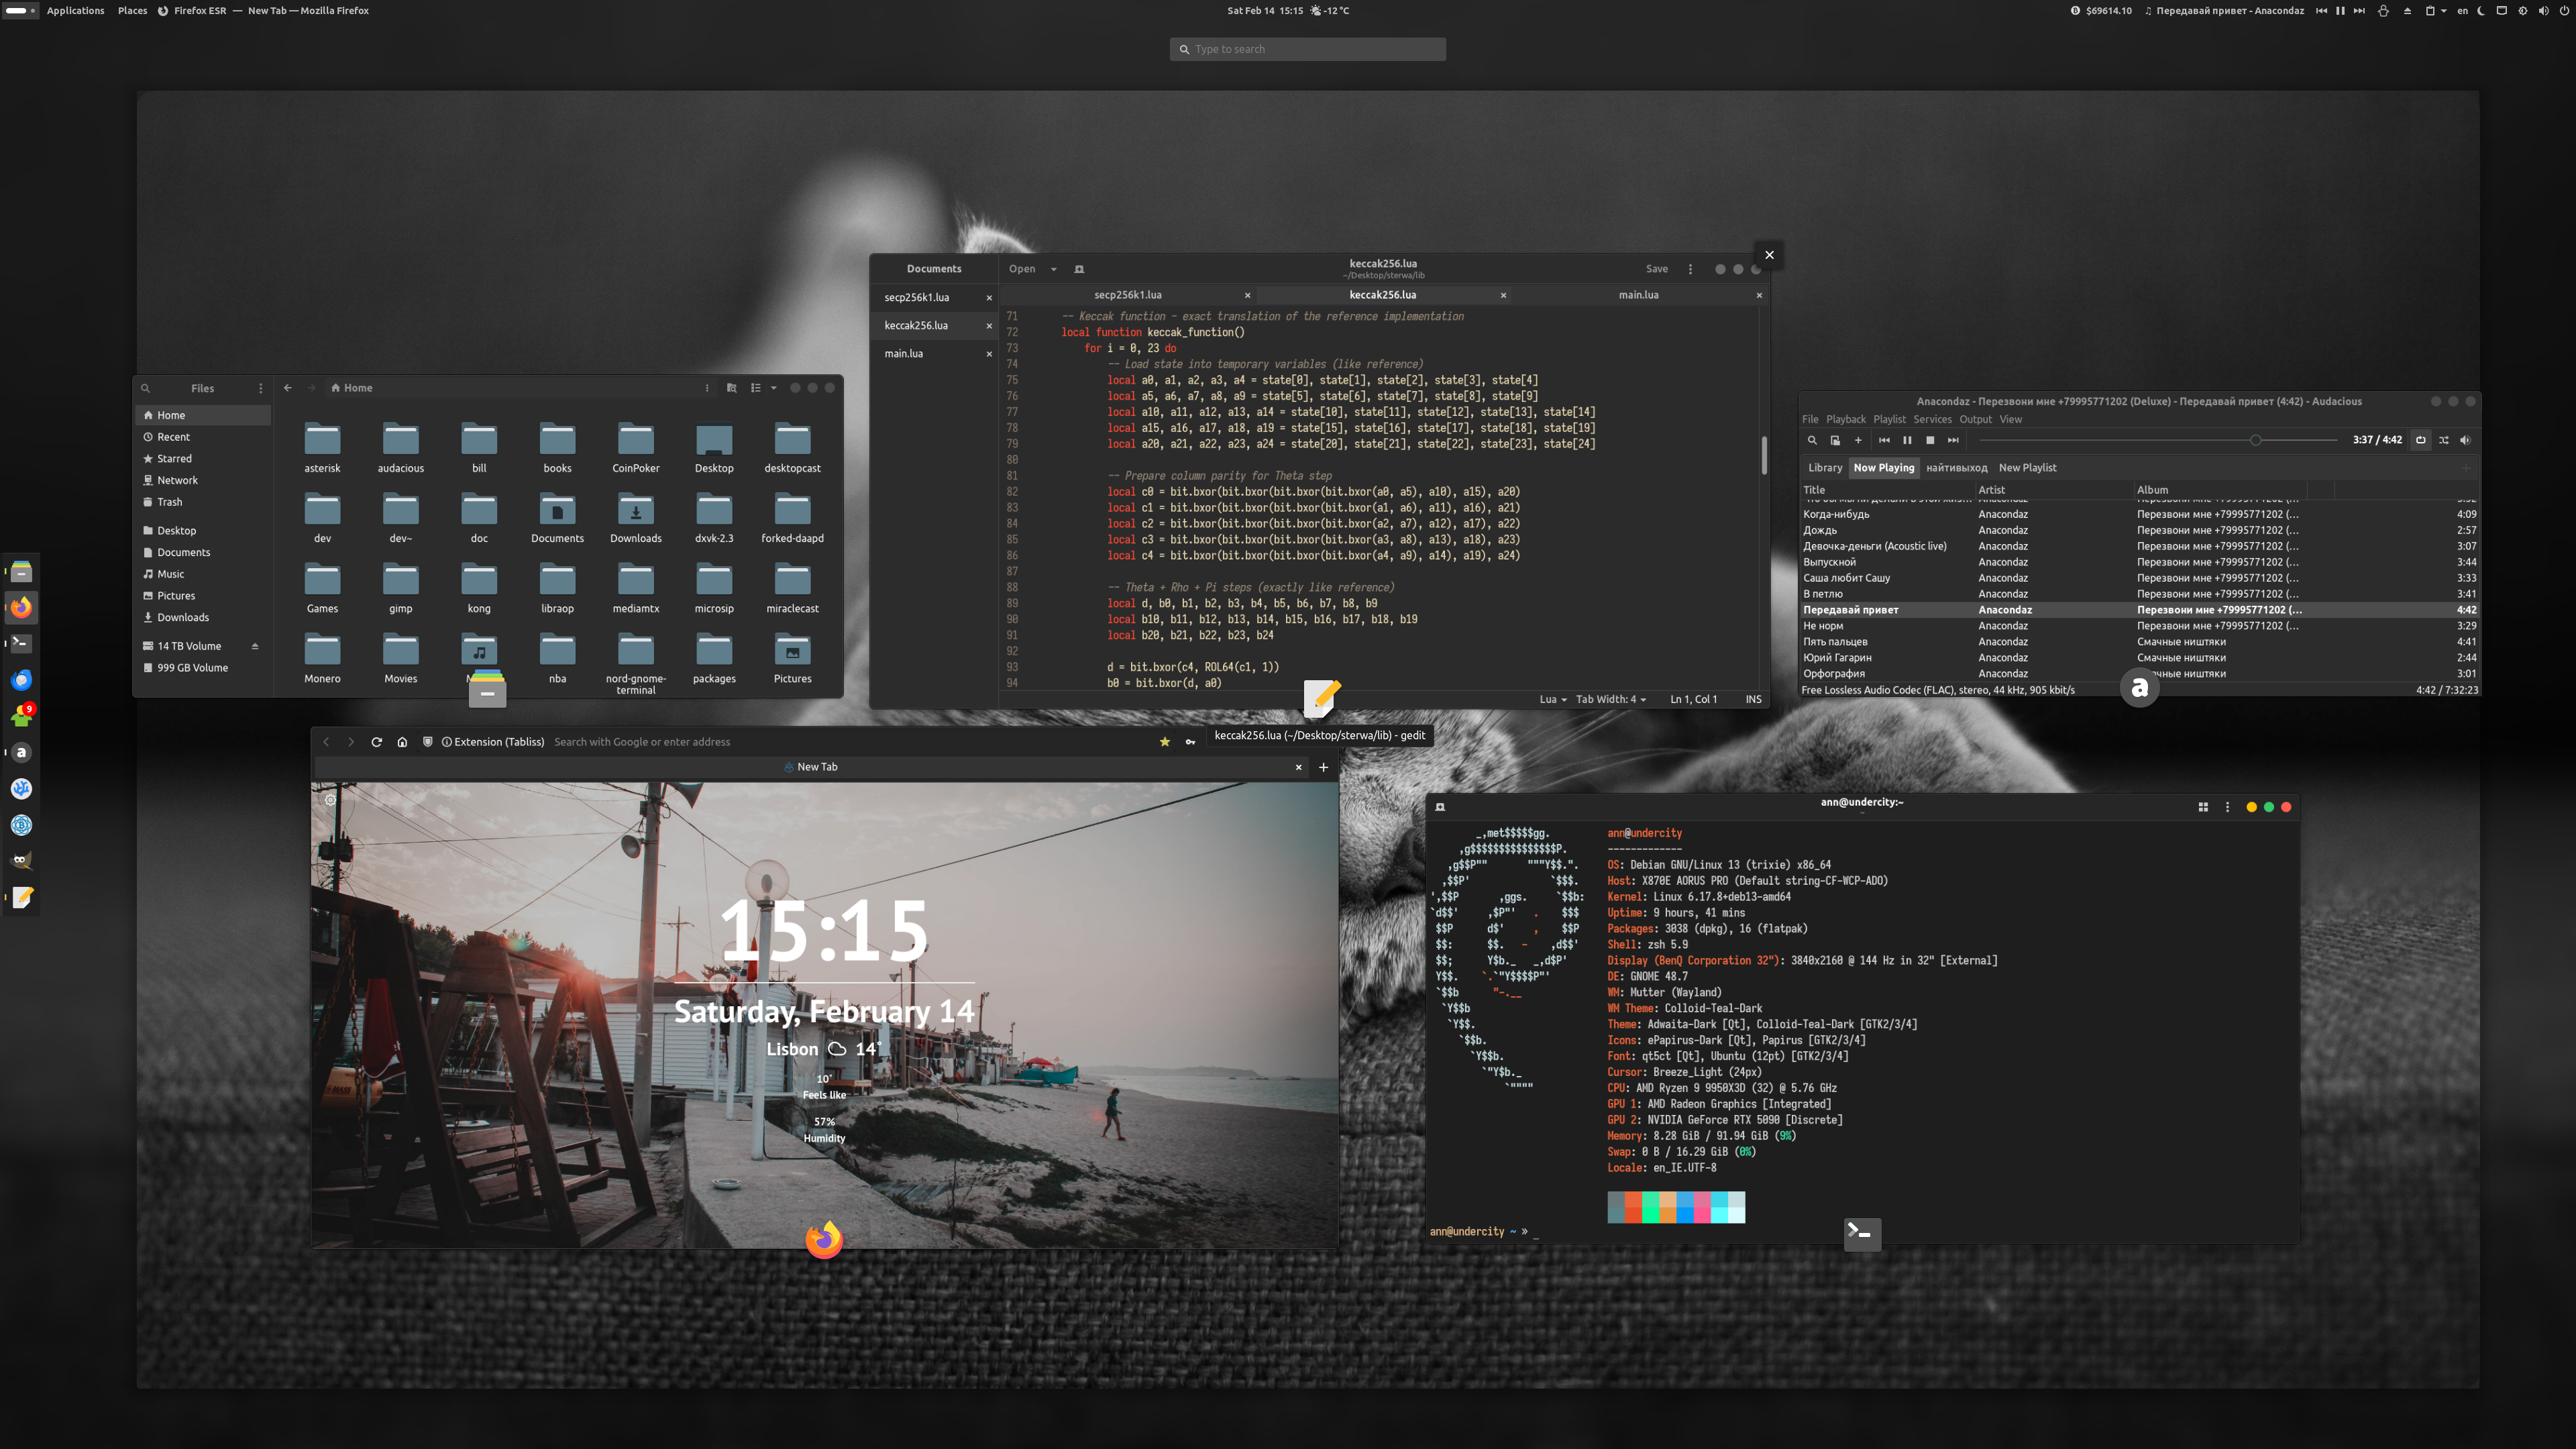Click Save button in gedit header

coord(1656,269)
